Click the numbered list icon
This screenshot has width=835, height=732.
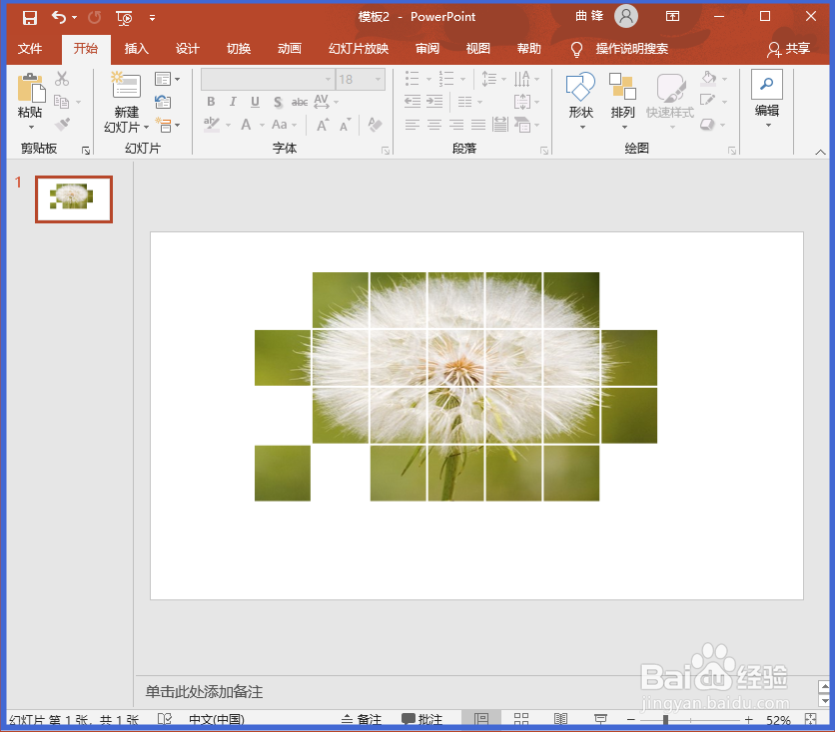tap(446, 79)
